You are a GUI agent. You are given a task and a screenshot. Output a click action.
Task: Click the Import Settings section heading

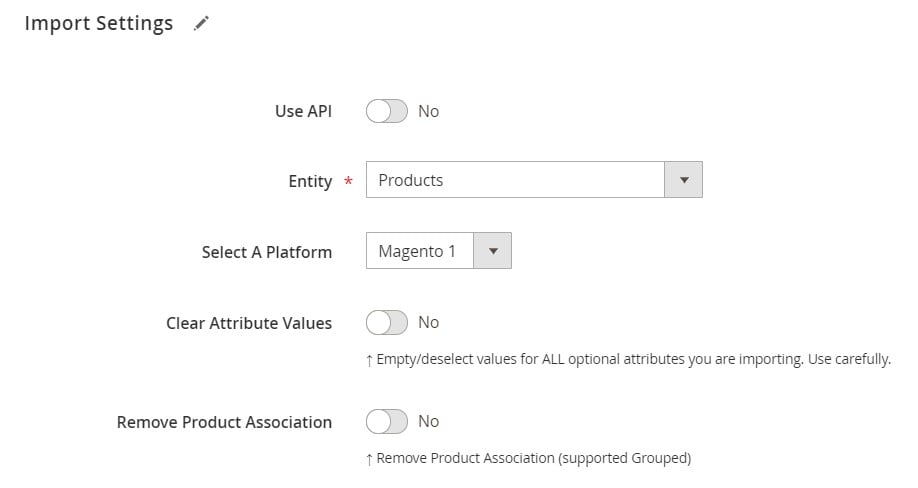(98, 24)
